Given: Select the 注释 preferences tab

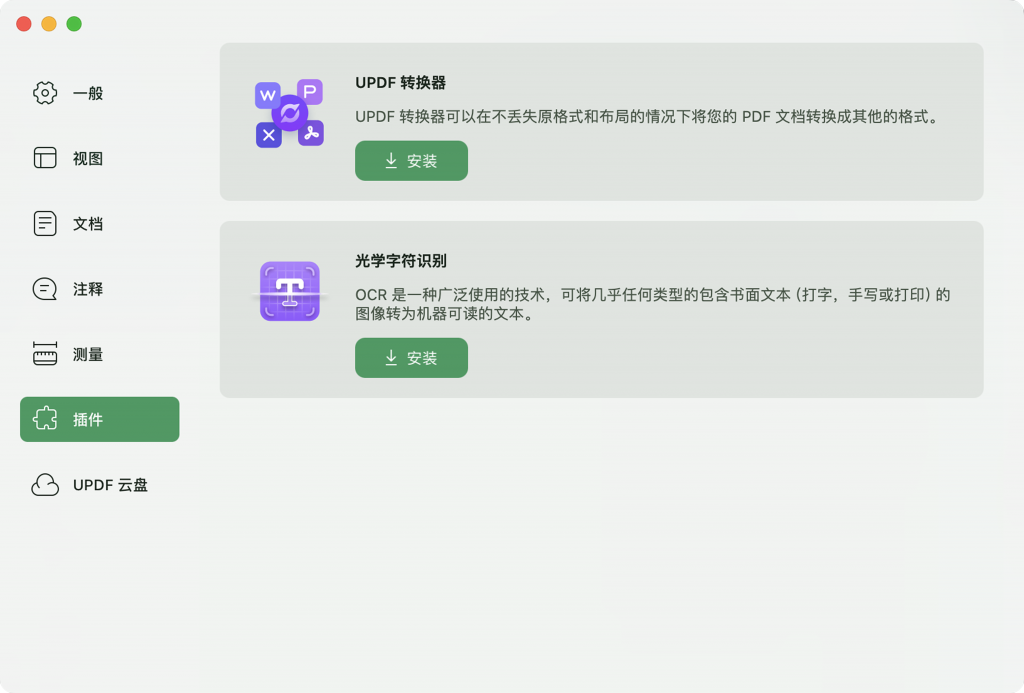Looking at the screenshot, I should (x=88, y=289).
